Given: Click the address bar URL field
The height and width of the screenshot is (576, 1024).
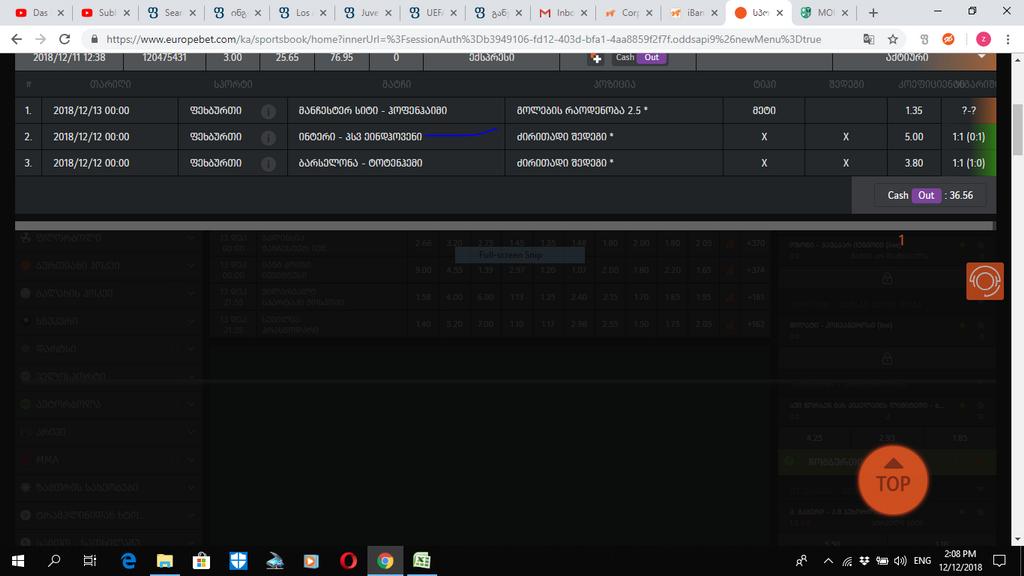Looking at the screenshot, I should click(464, 39).
